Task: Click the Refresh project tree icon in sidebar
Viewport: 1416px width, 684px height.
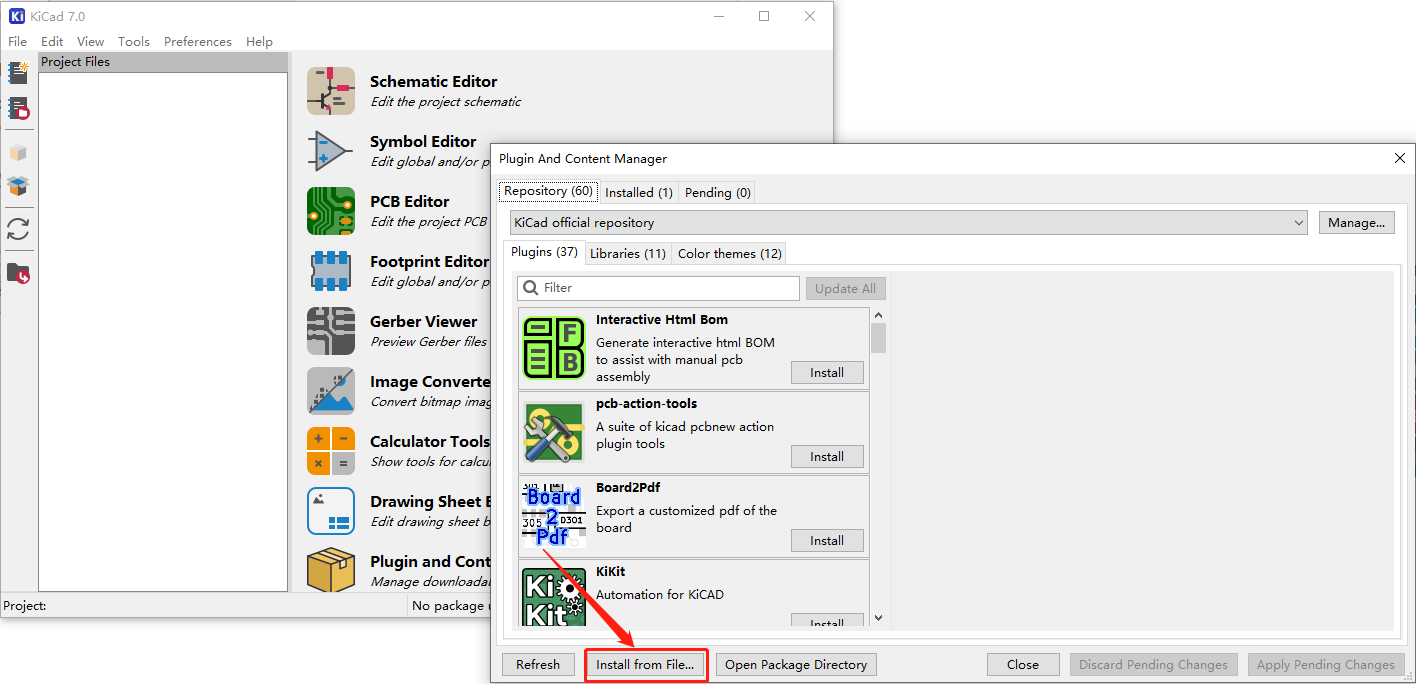Action: (x=18, y=229)
